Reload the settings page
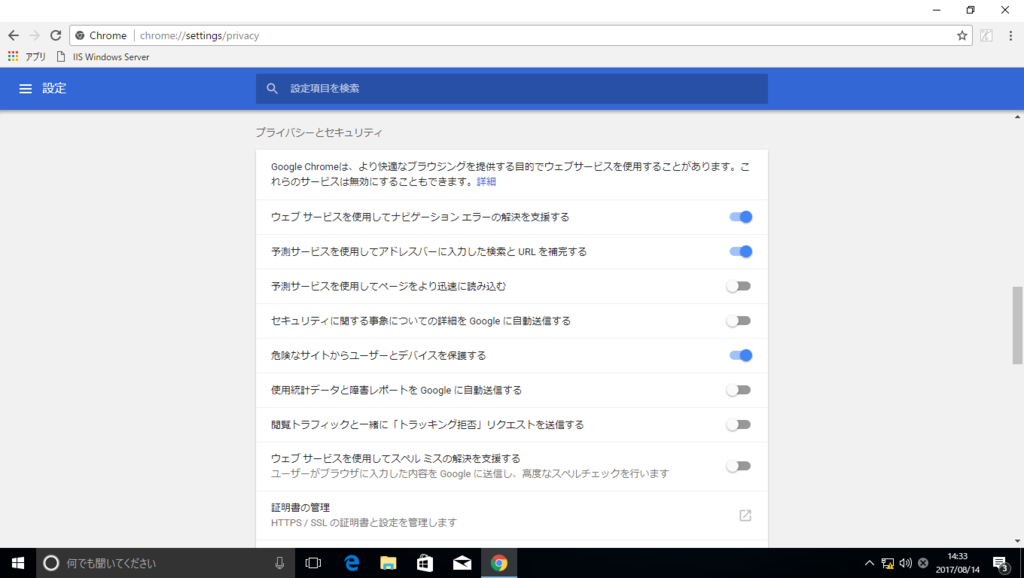 point(54,34)
